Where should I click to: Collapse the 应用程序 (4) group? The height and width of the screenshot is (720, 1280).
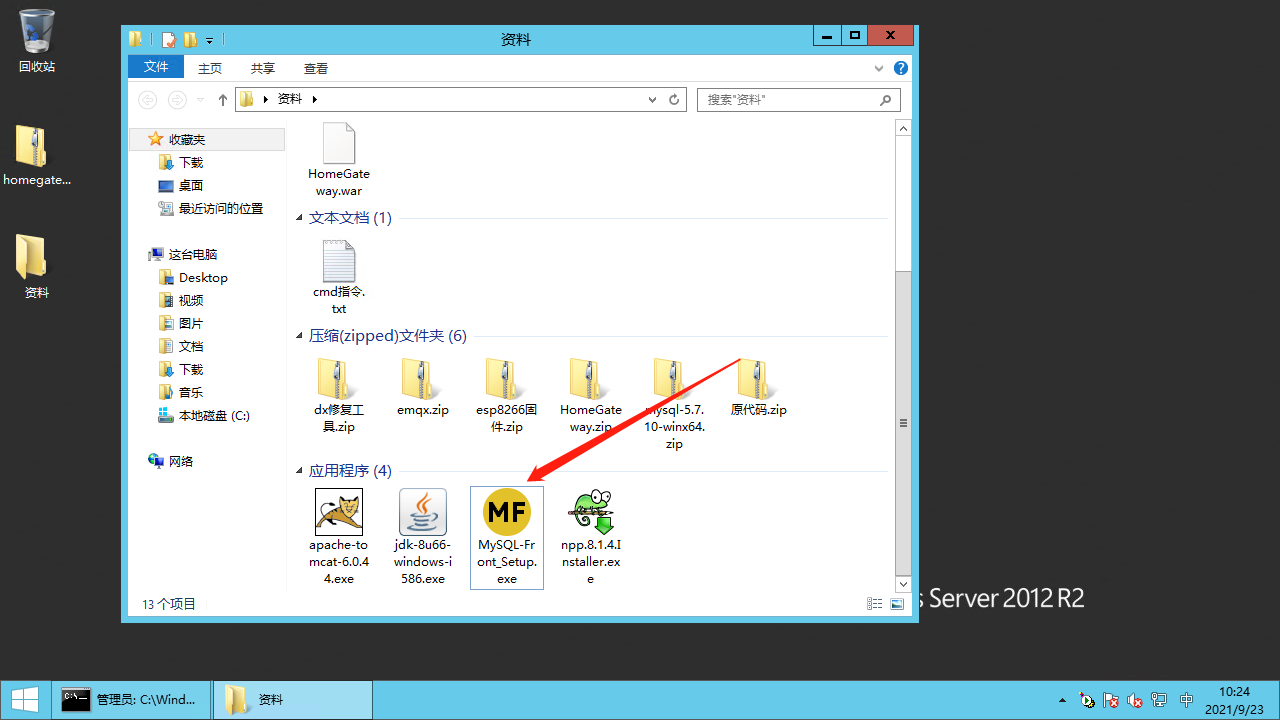(301, 471)
